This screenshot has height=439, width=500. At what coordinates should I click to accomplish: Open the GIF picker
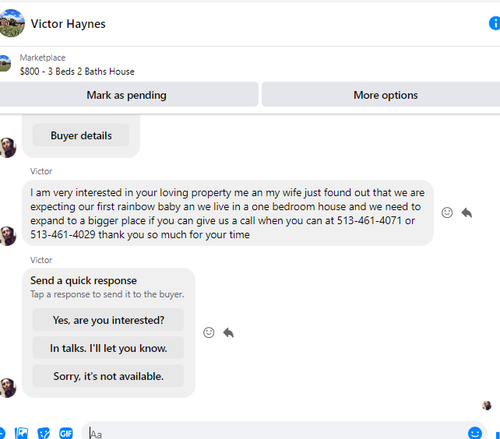point(66,433)
